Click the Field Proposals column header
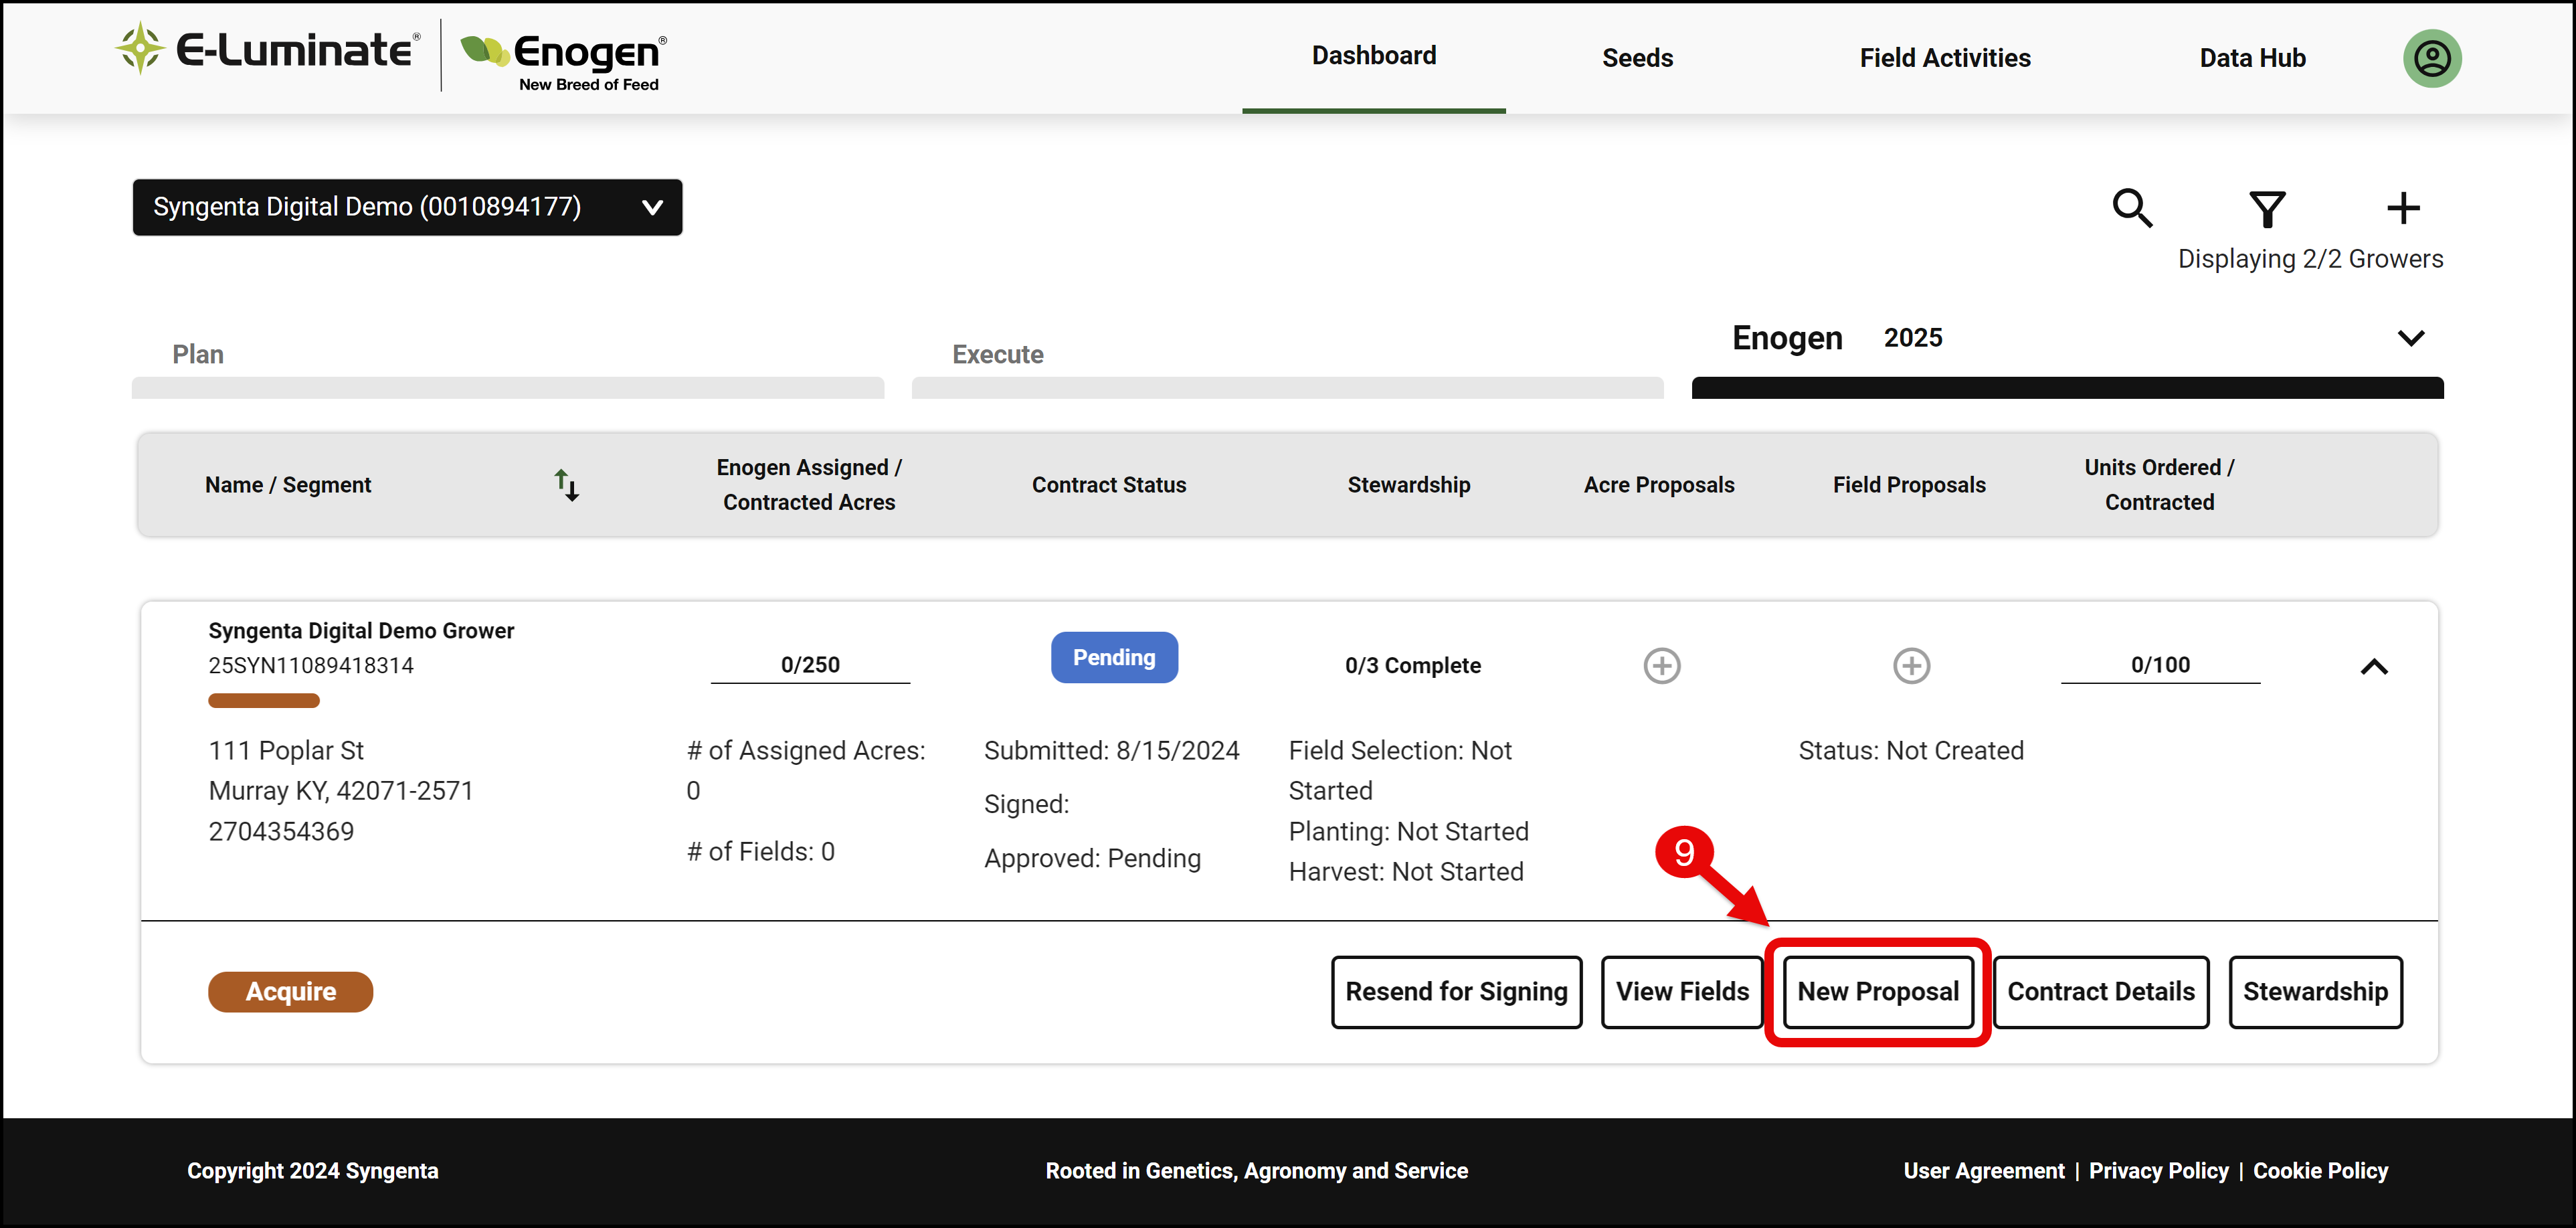2576x1228 pixels. pyautogui.click(x=1908, y=485)
